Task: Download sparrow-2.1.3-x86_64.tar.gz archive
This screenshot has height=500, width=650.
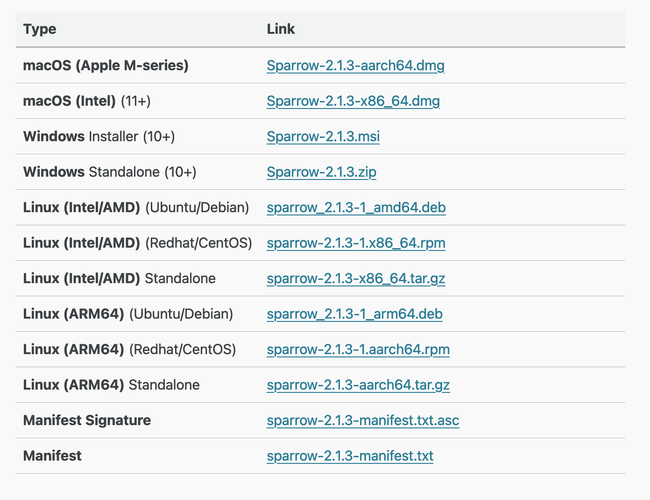Action: coord(356,278)
